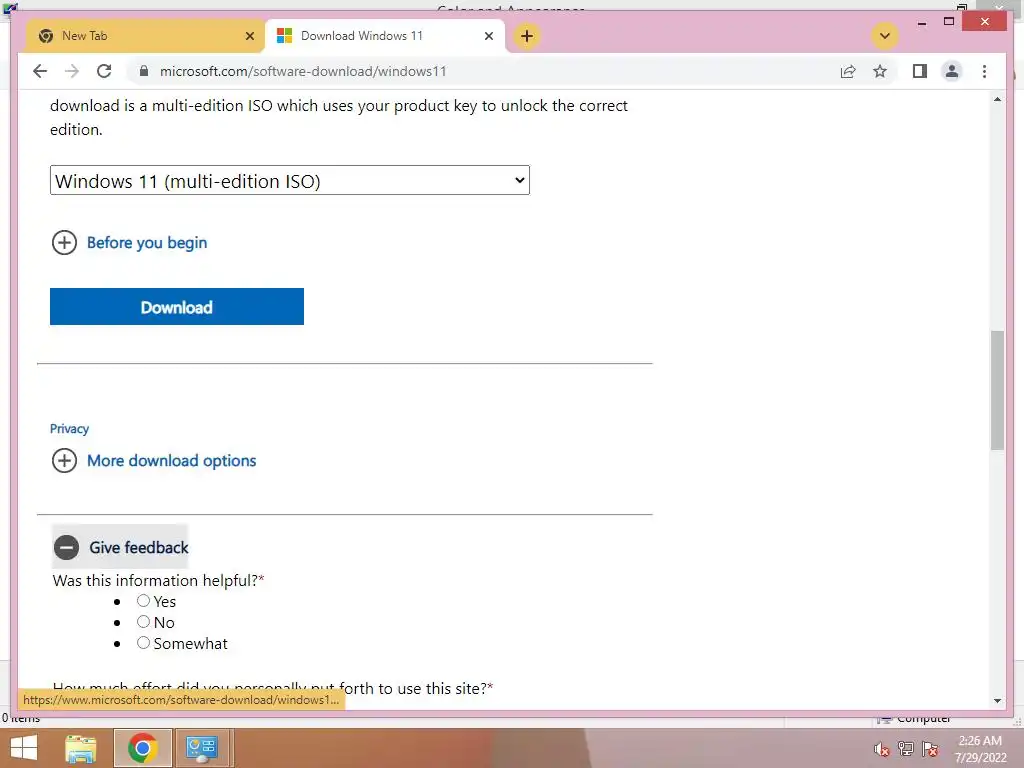Open the Chrome side panel
Screen dimensions: 1024x768
pyautogui.click(x=920, y=71)
